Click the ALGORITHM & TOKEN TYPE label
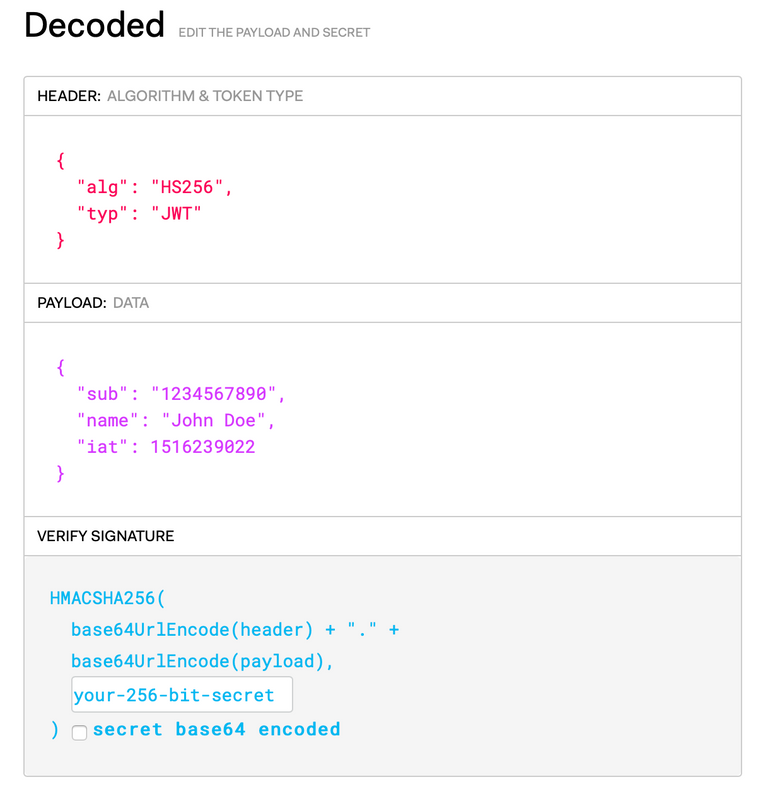This screenshot has width=768, height=791. click(205, 96)
